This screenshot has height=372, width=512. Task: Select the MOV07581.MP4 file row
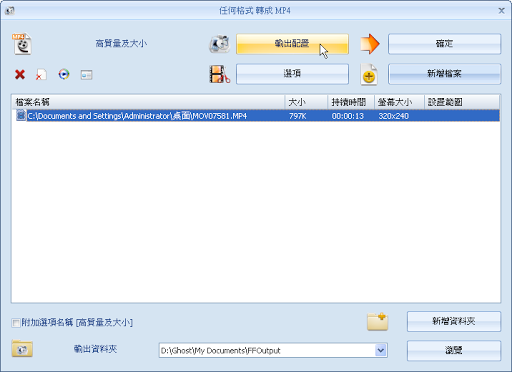coord(256,116)
